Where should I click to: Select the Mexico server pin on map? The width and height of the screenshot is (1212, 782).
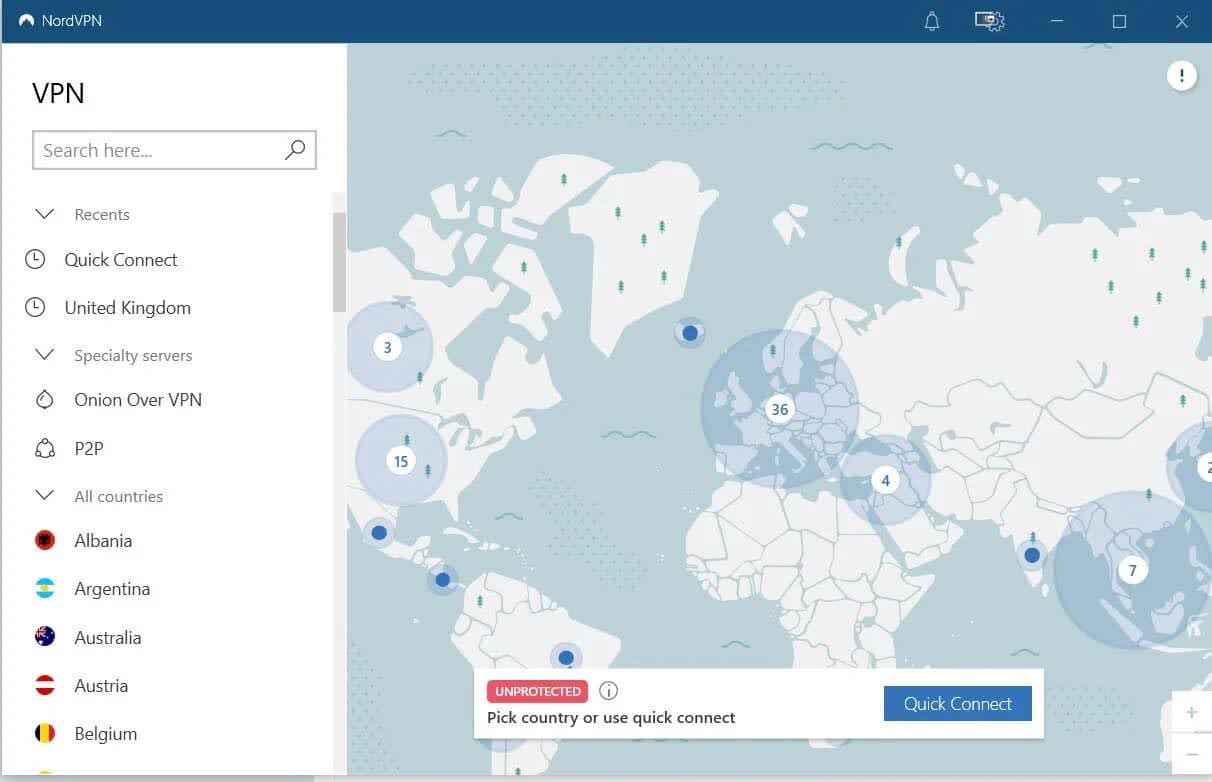click(378, 533)
